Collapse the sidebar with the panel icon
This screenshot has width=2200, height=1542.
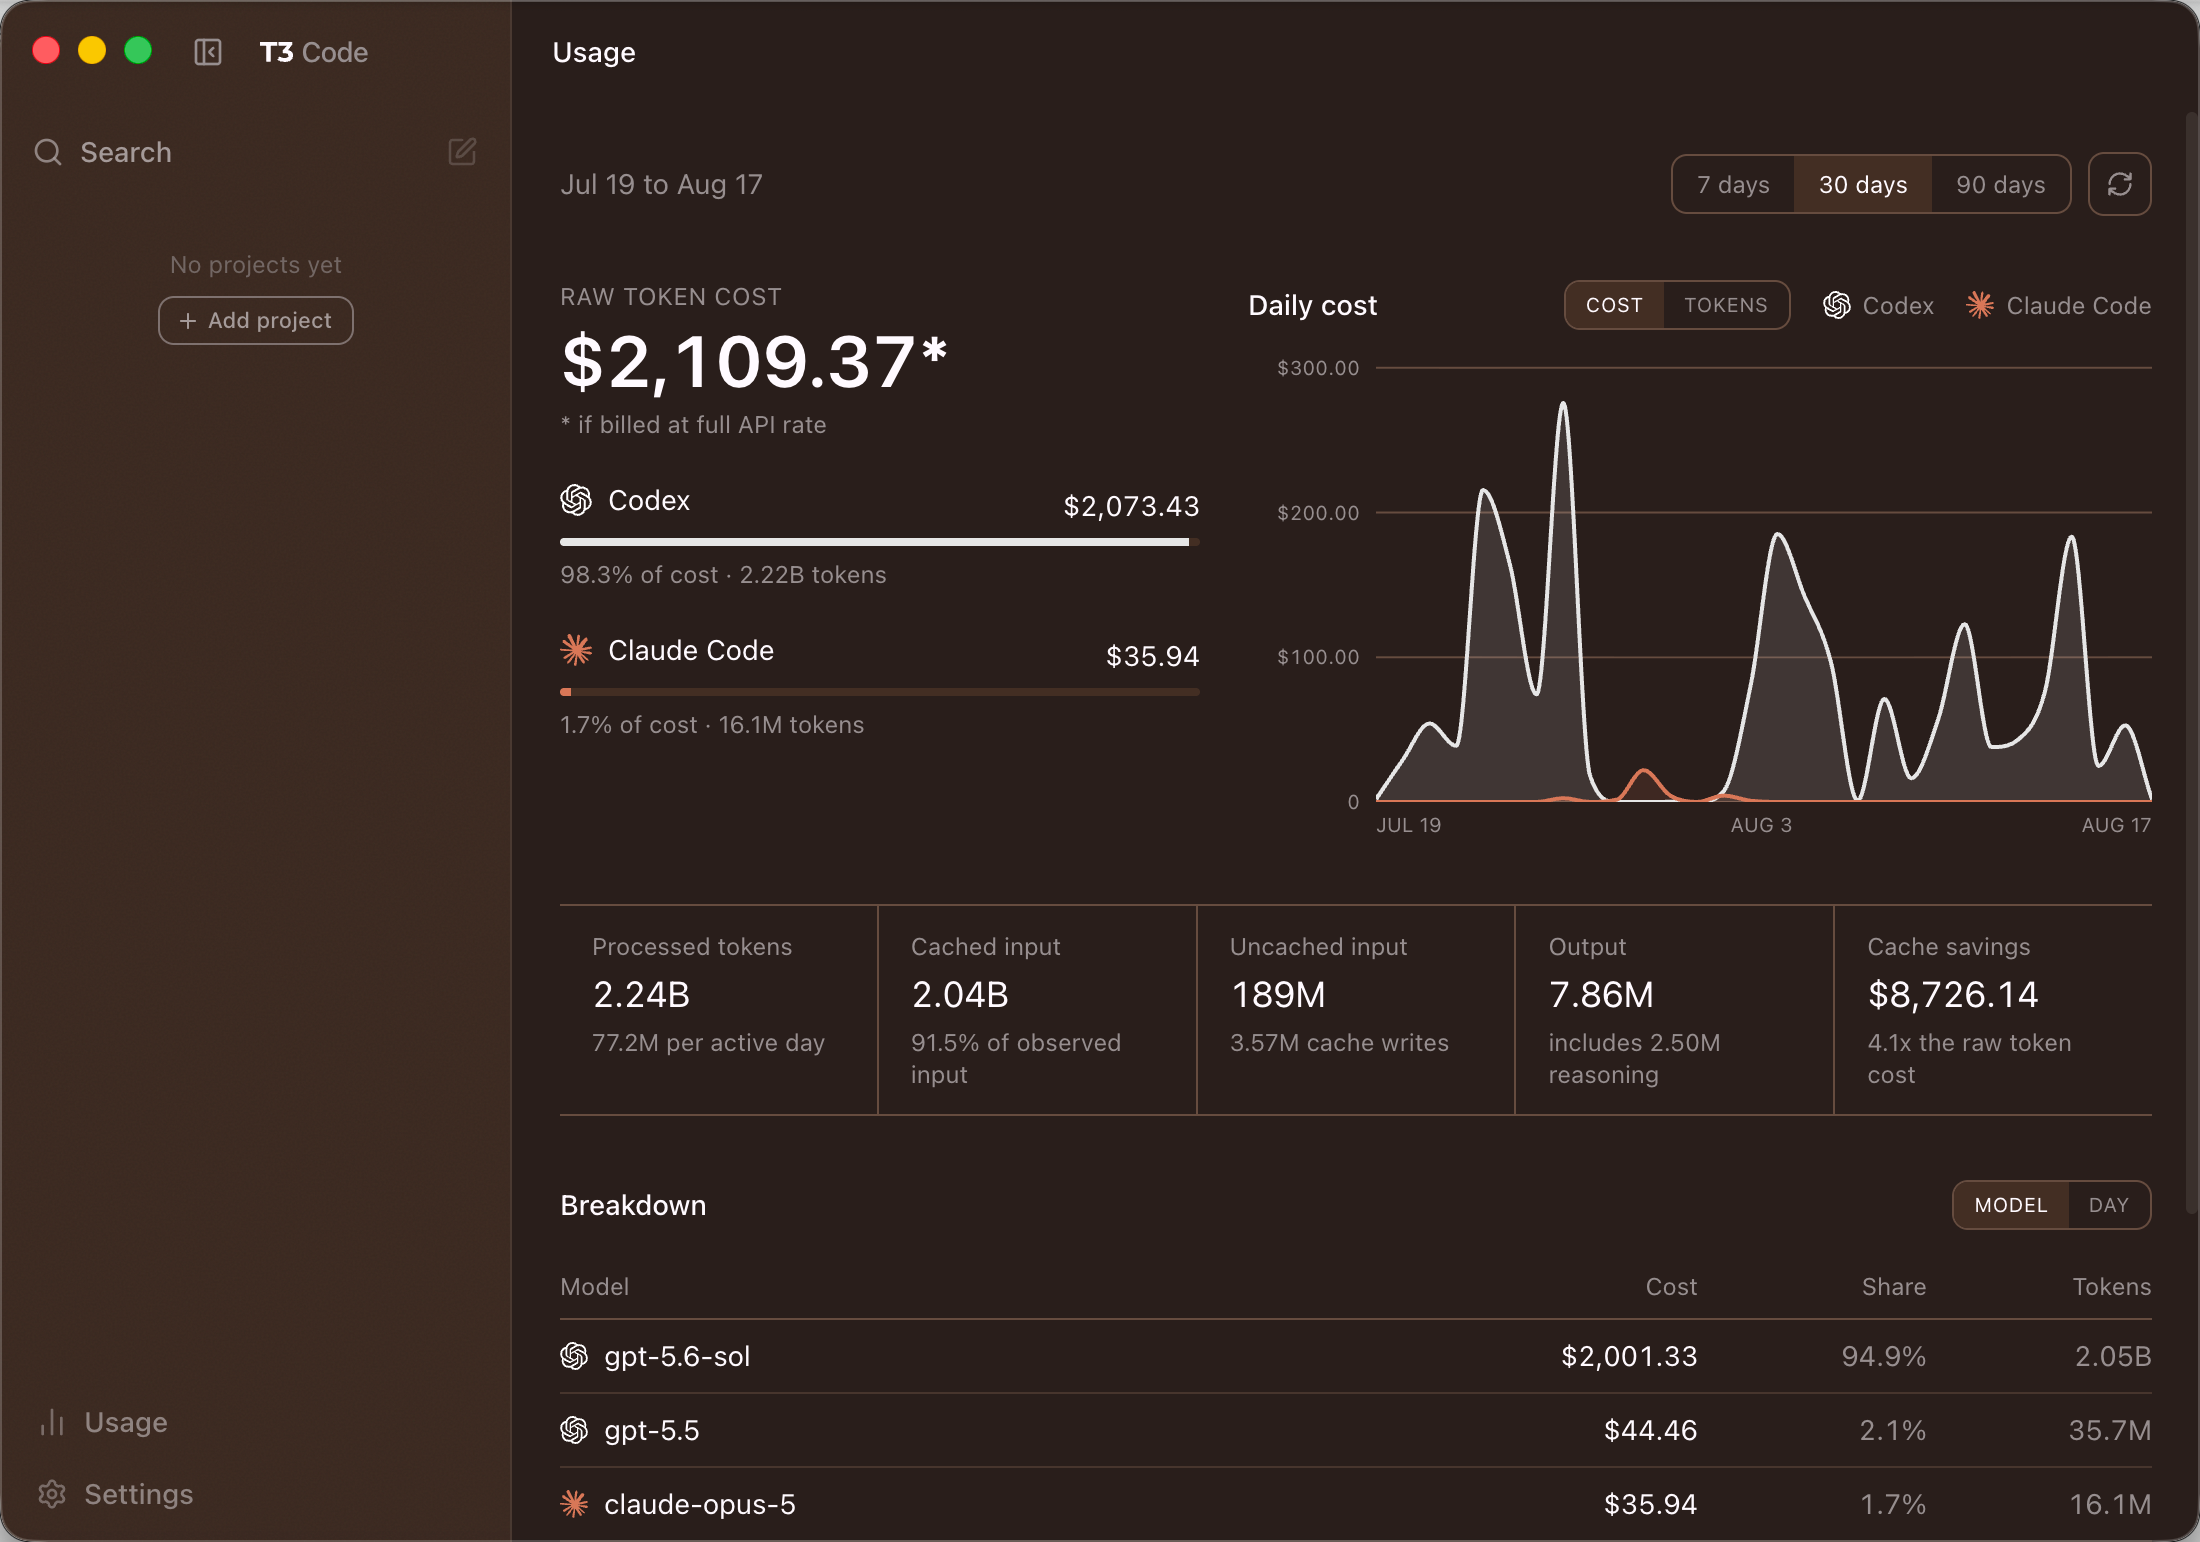click(208, 52)
